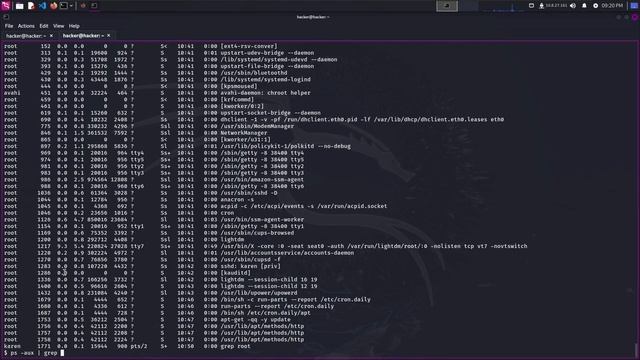This screenshot has height=360, width=640.
Task: Click '/bin/sh /etc/cron.daily/apt' text
Action: tap(265, 313)
